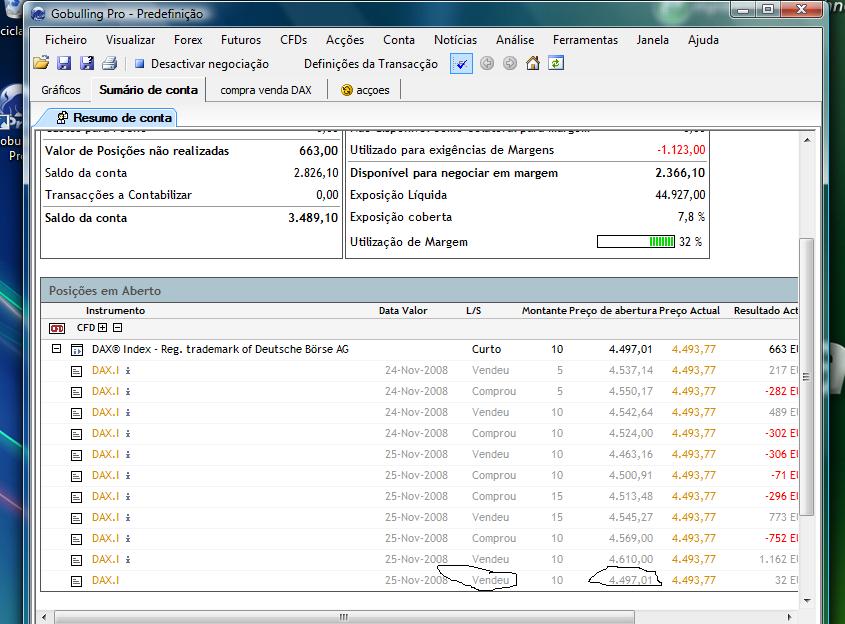Open the Acções menu

pyautogui.click(x=345, y=40)
